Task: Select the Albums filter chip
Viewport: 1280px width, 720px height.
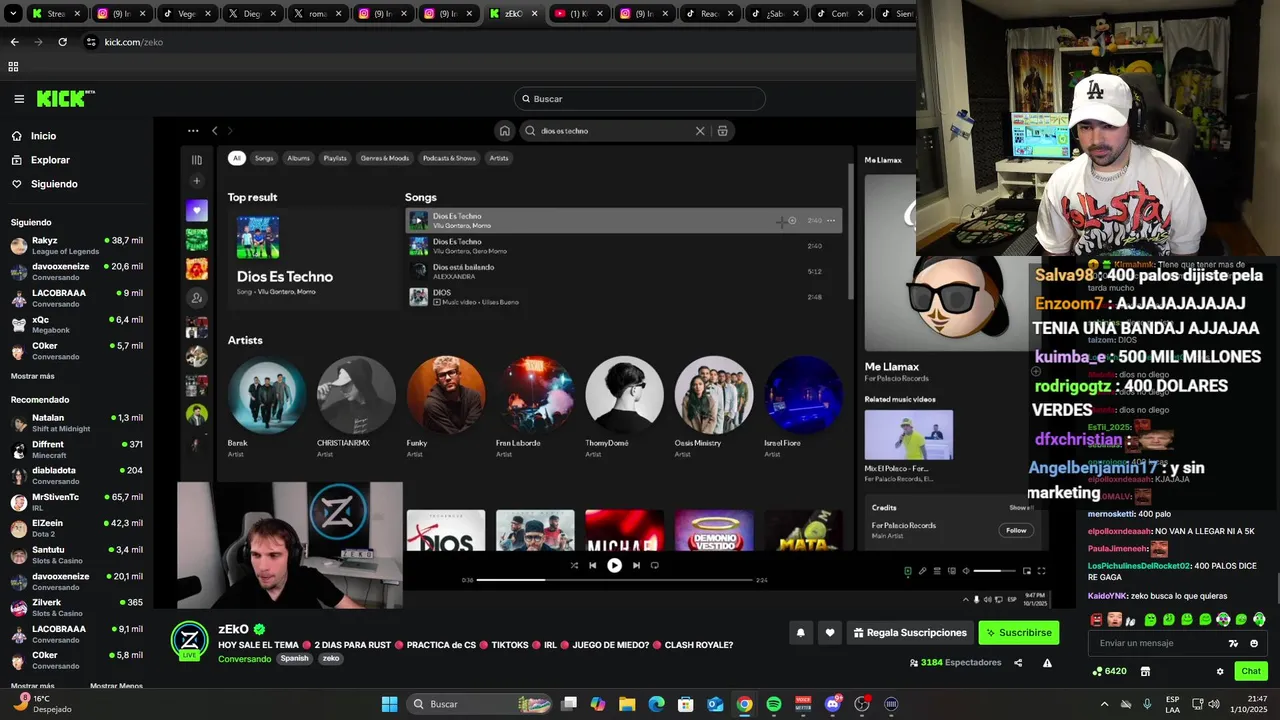Action: [299, 158]
